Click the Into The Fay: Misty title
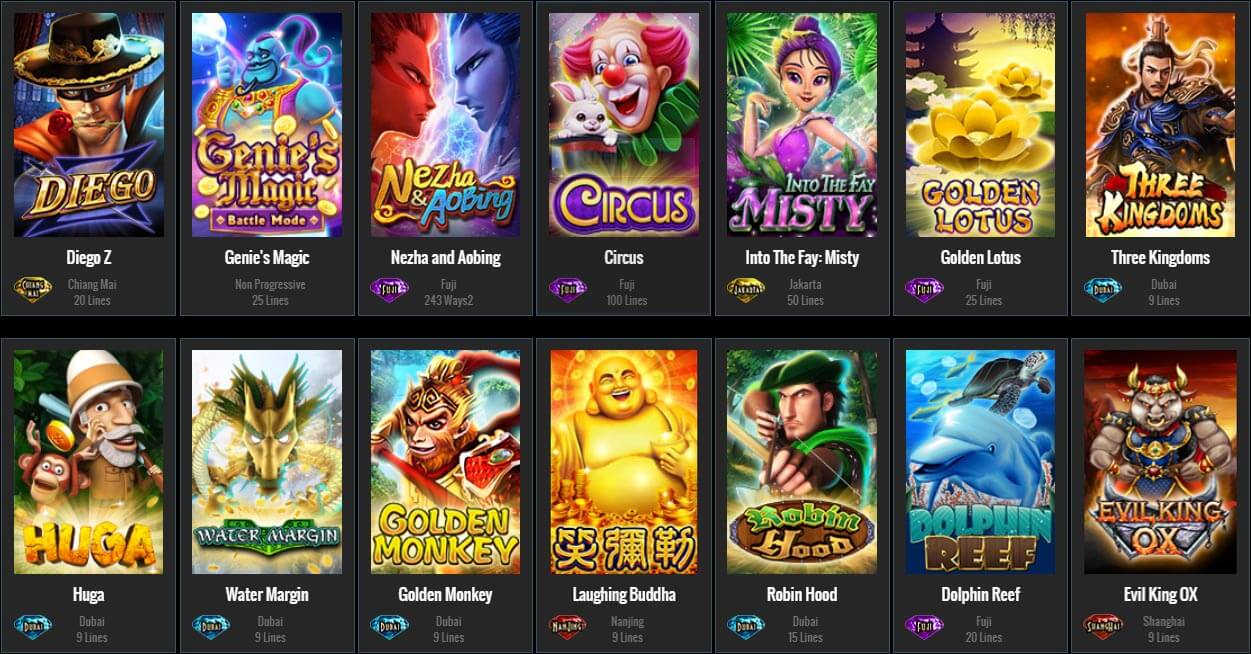 click(x=802, y=258)
